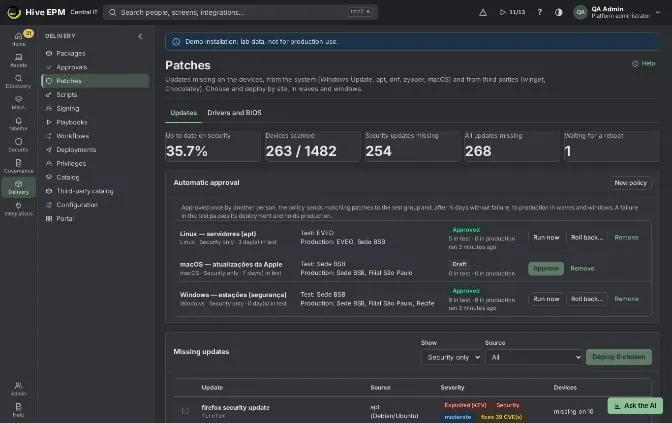Open the Help icon in the rail
The image size is (672, 423).
18,410
